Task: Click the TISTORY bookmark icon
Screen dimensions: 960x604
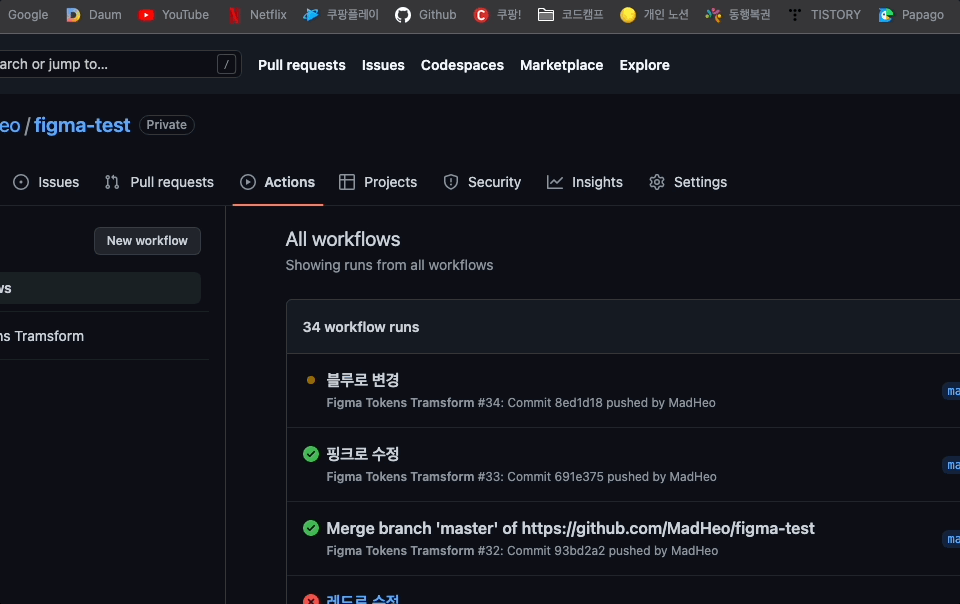Action: 795,15
